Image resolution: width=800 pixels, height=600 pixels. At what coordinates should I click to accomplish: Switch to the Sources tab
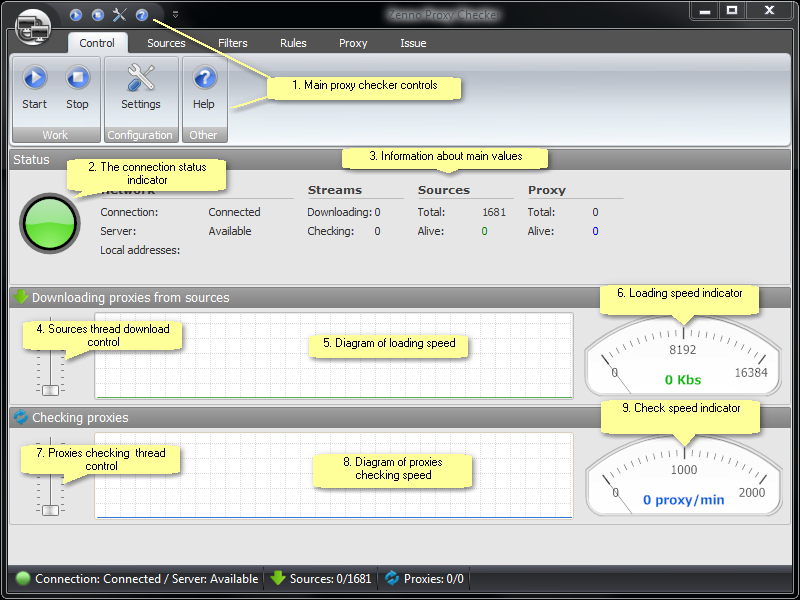coord(166,43)
